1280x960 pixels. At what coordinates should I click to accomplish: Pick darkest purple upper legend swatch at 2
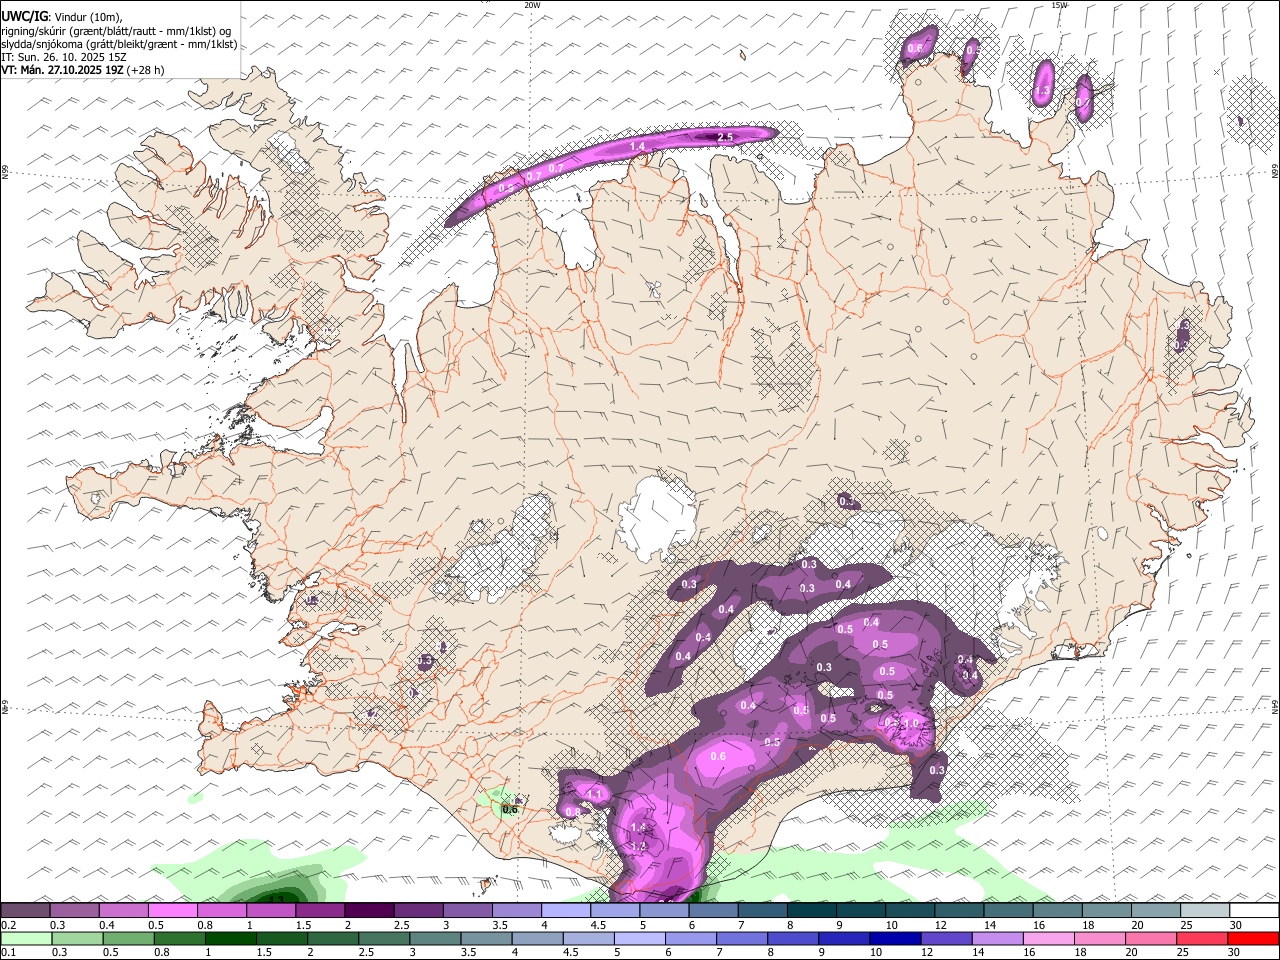click(x=369, y=911)
